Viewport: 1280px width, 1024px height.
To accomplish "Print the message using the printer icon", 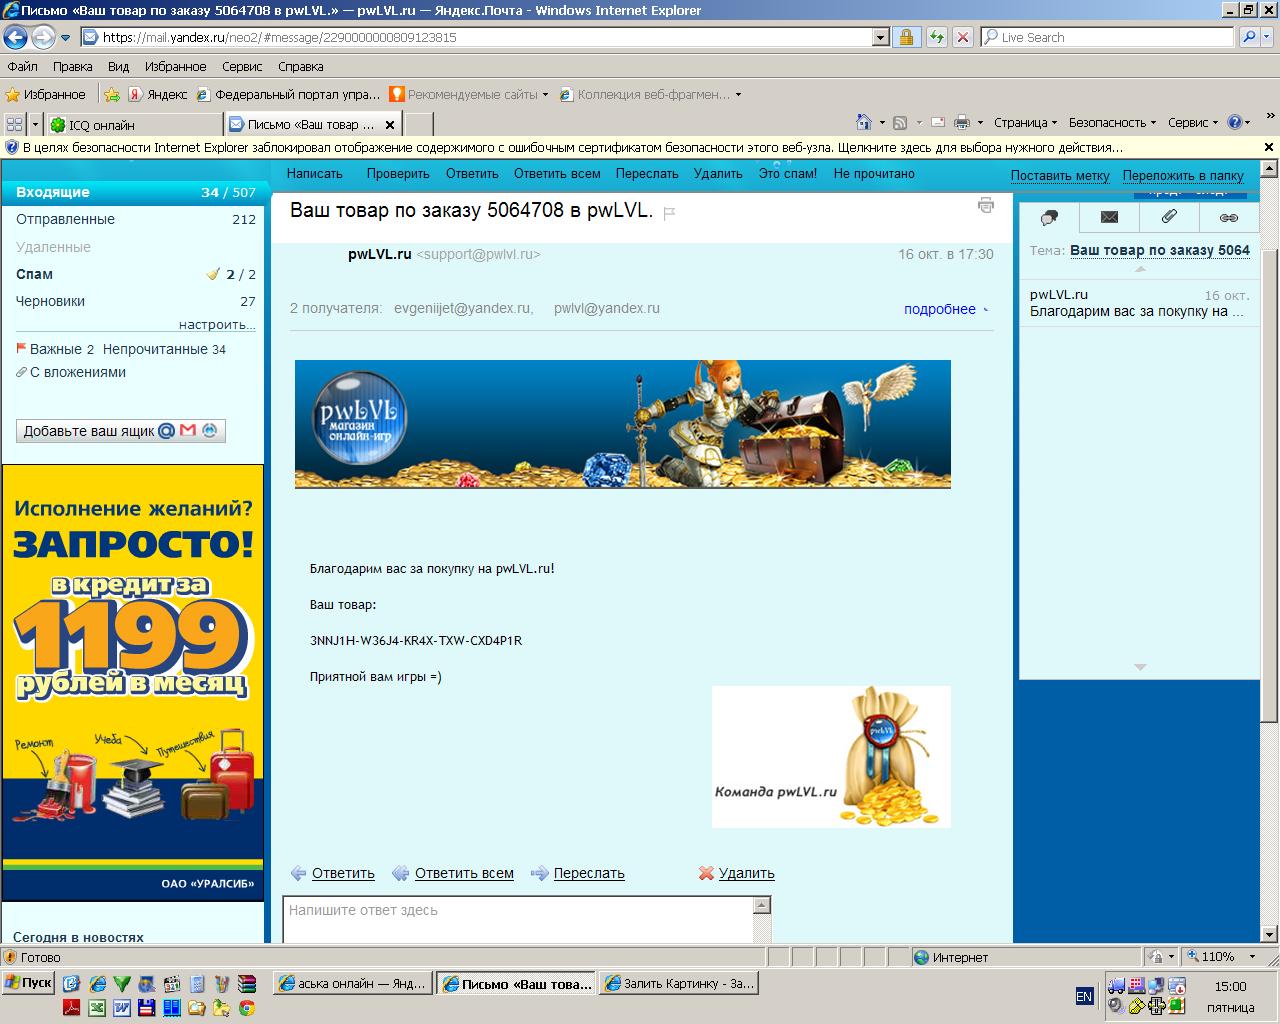I will (986, 206).
